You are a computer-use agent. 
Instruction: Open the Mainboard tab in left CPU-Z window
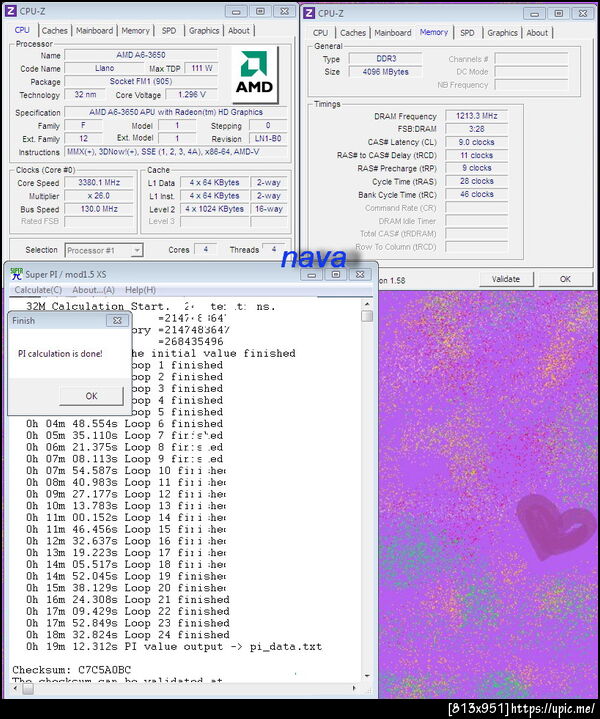94,31
